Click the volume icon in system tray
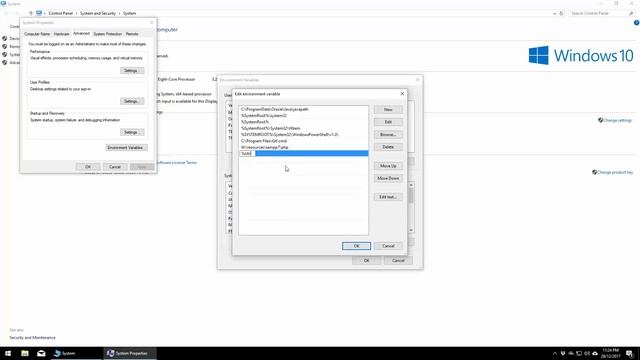640x360 pixels. (587, 353)
